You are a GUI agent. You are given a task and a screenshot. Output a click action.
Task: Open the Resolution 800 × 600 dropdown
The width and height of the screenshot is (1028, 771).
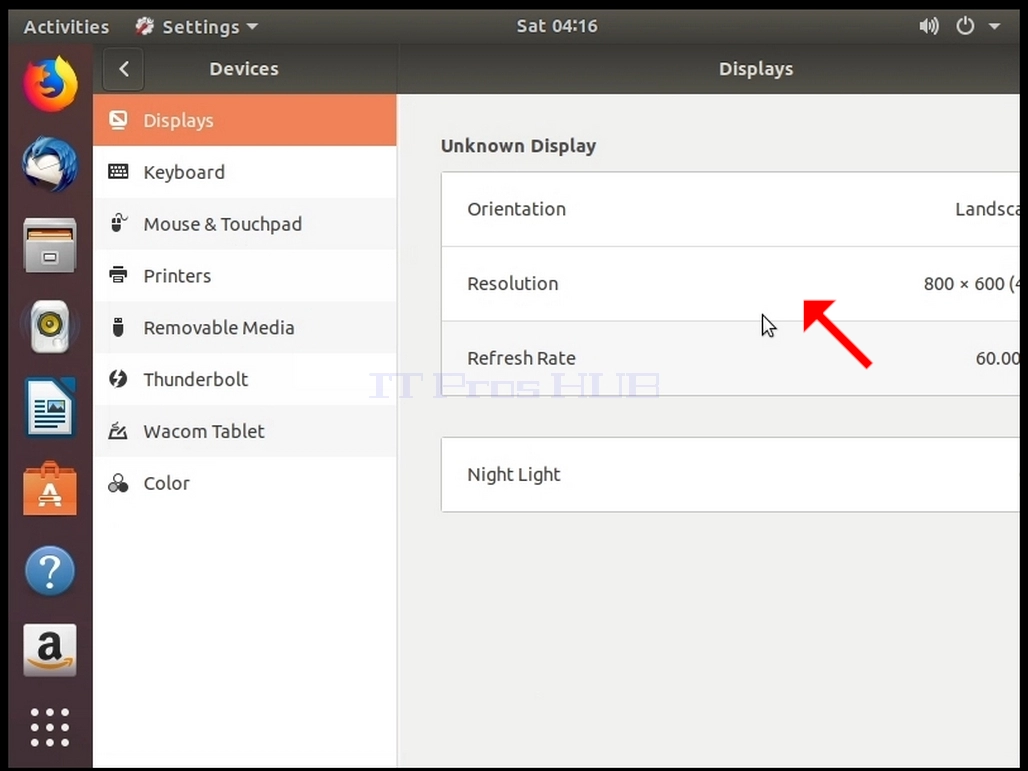click(x=730, y=284)
